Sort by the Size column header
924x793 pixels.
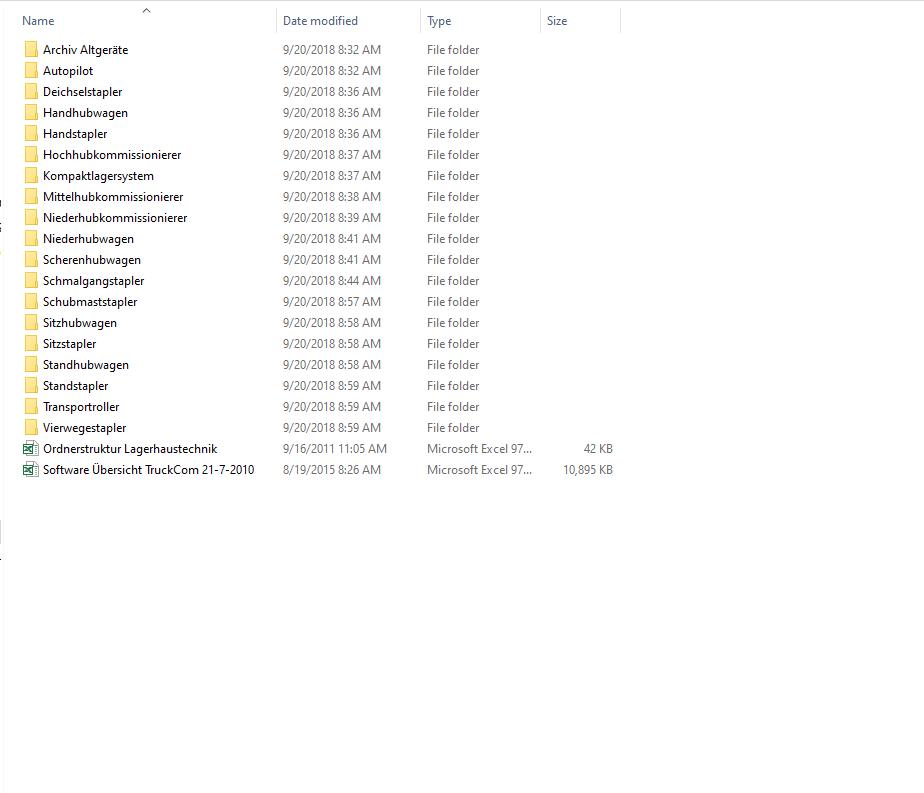(557, 21)
